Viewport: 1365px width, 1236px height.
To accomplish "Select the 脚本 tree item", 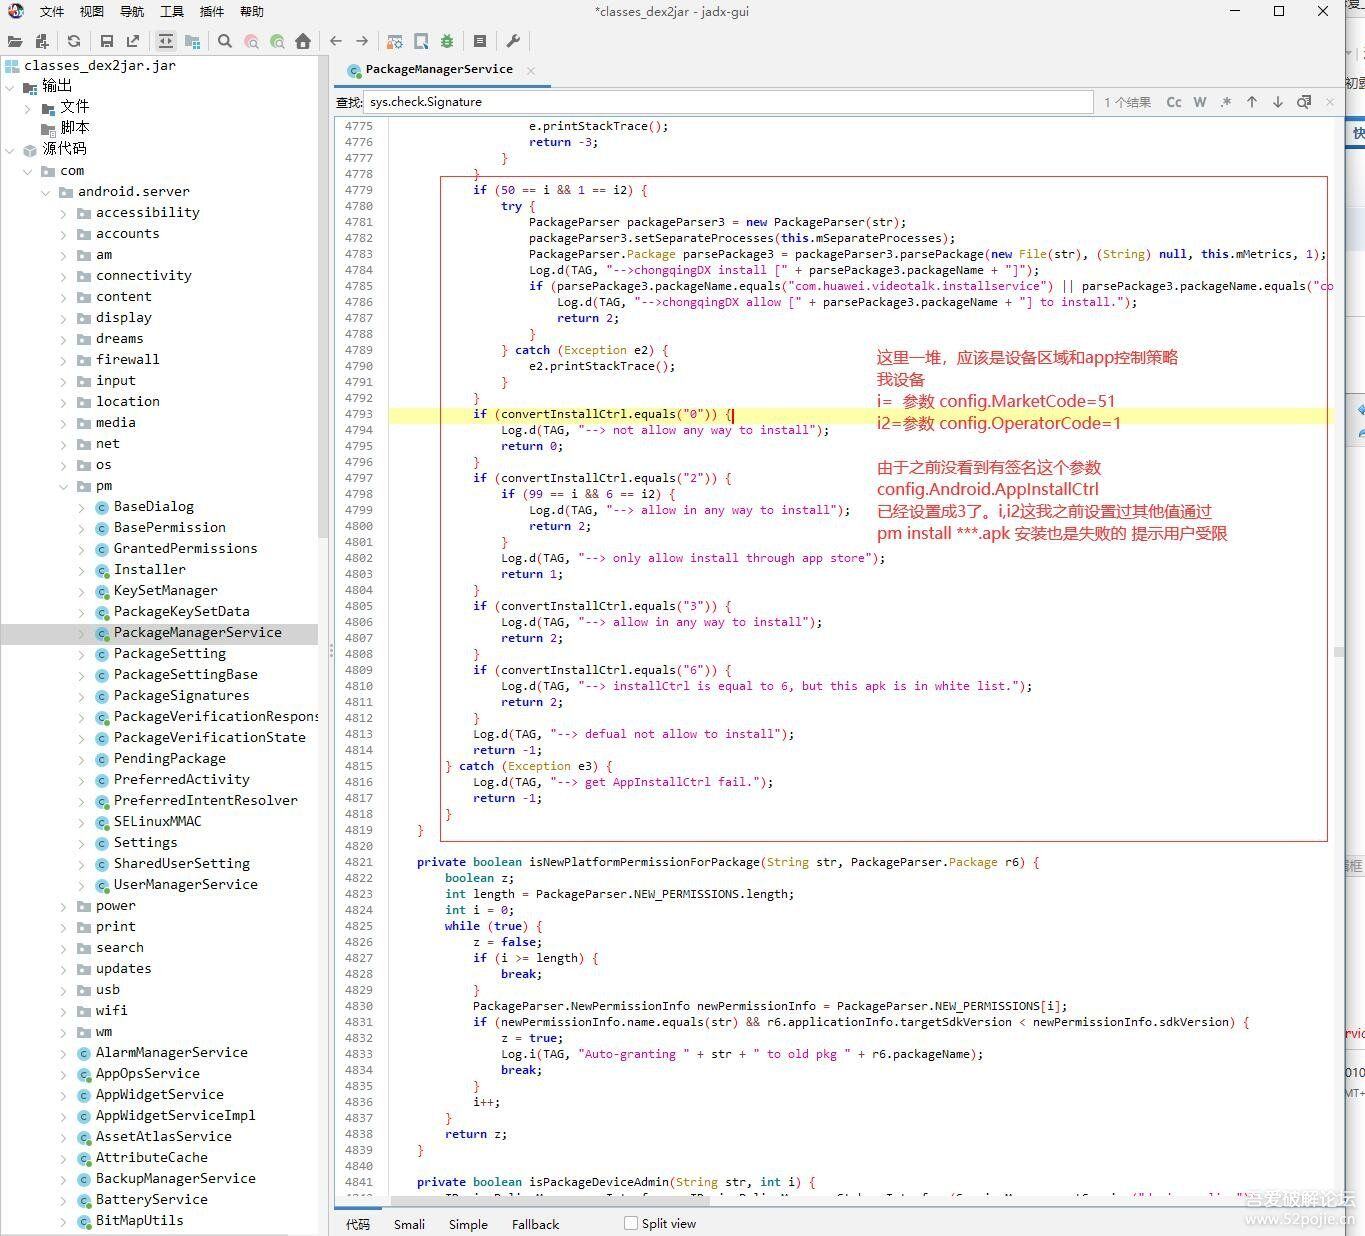I will point(75,128).
